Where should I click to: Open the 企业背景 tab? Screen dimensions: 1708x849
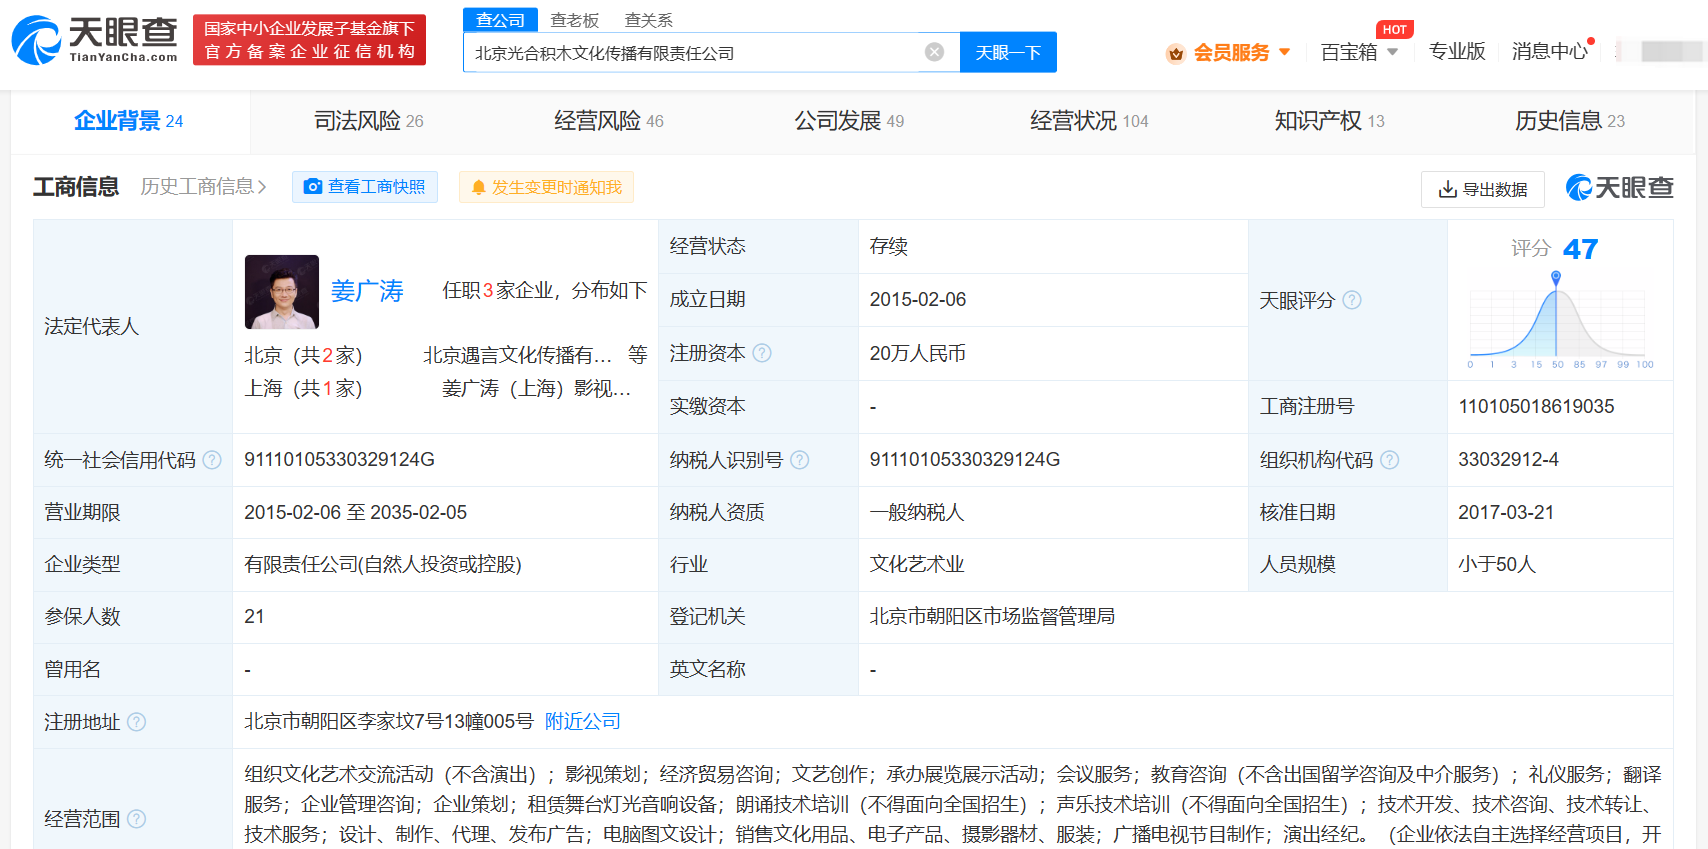(129, 121)
